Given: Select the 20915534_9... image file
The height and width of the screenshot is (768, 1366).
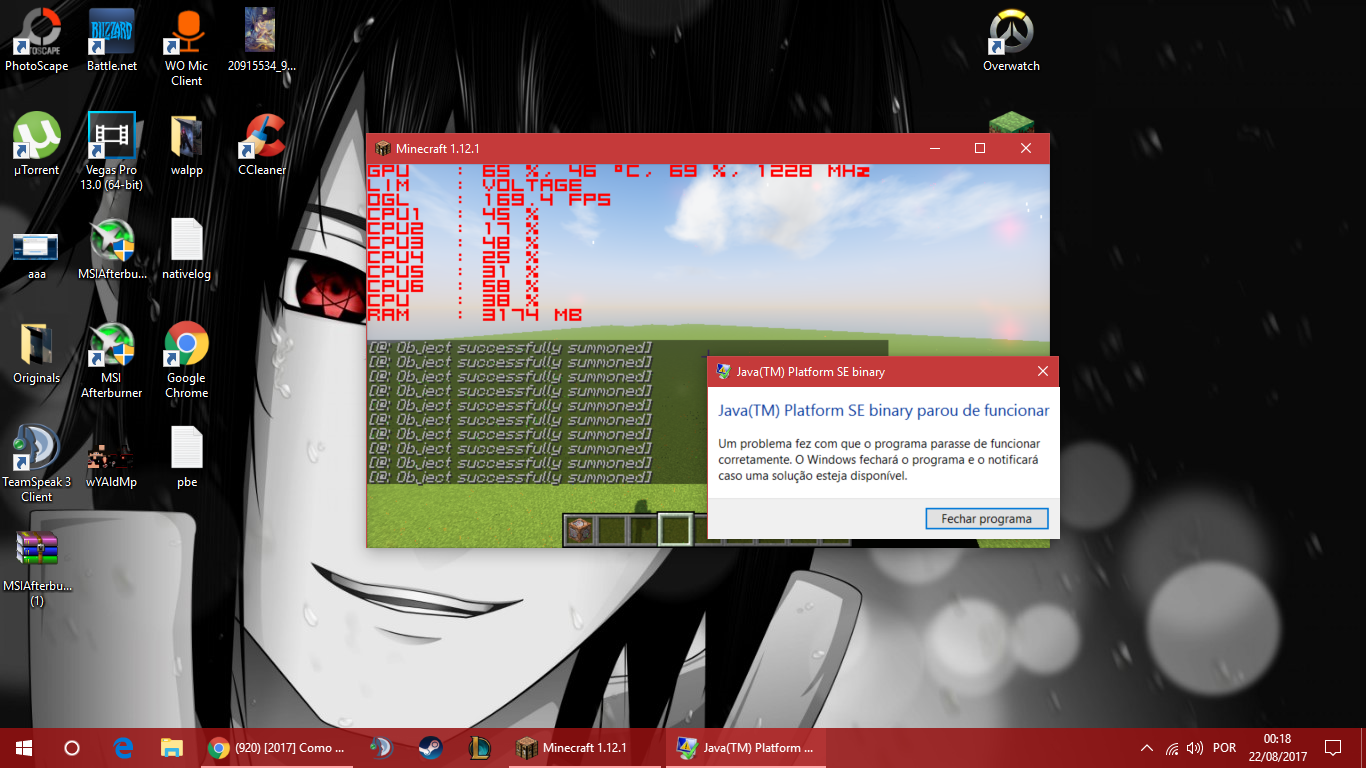Looking at the screenshot, I should [x=261, y=40].
